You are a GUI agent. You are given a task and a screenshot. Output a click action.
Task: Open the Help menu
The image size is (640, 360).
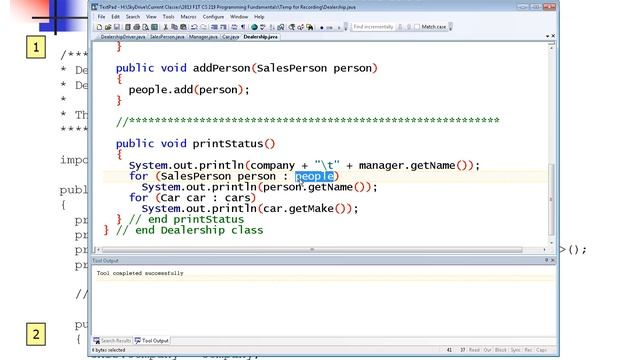pos(259,17)
